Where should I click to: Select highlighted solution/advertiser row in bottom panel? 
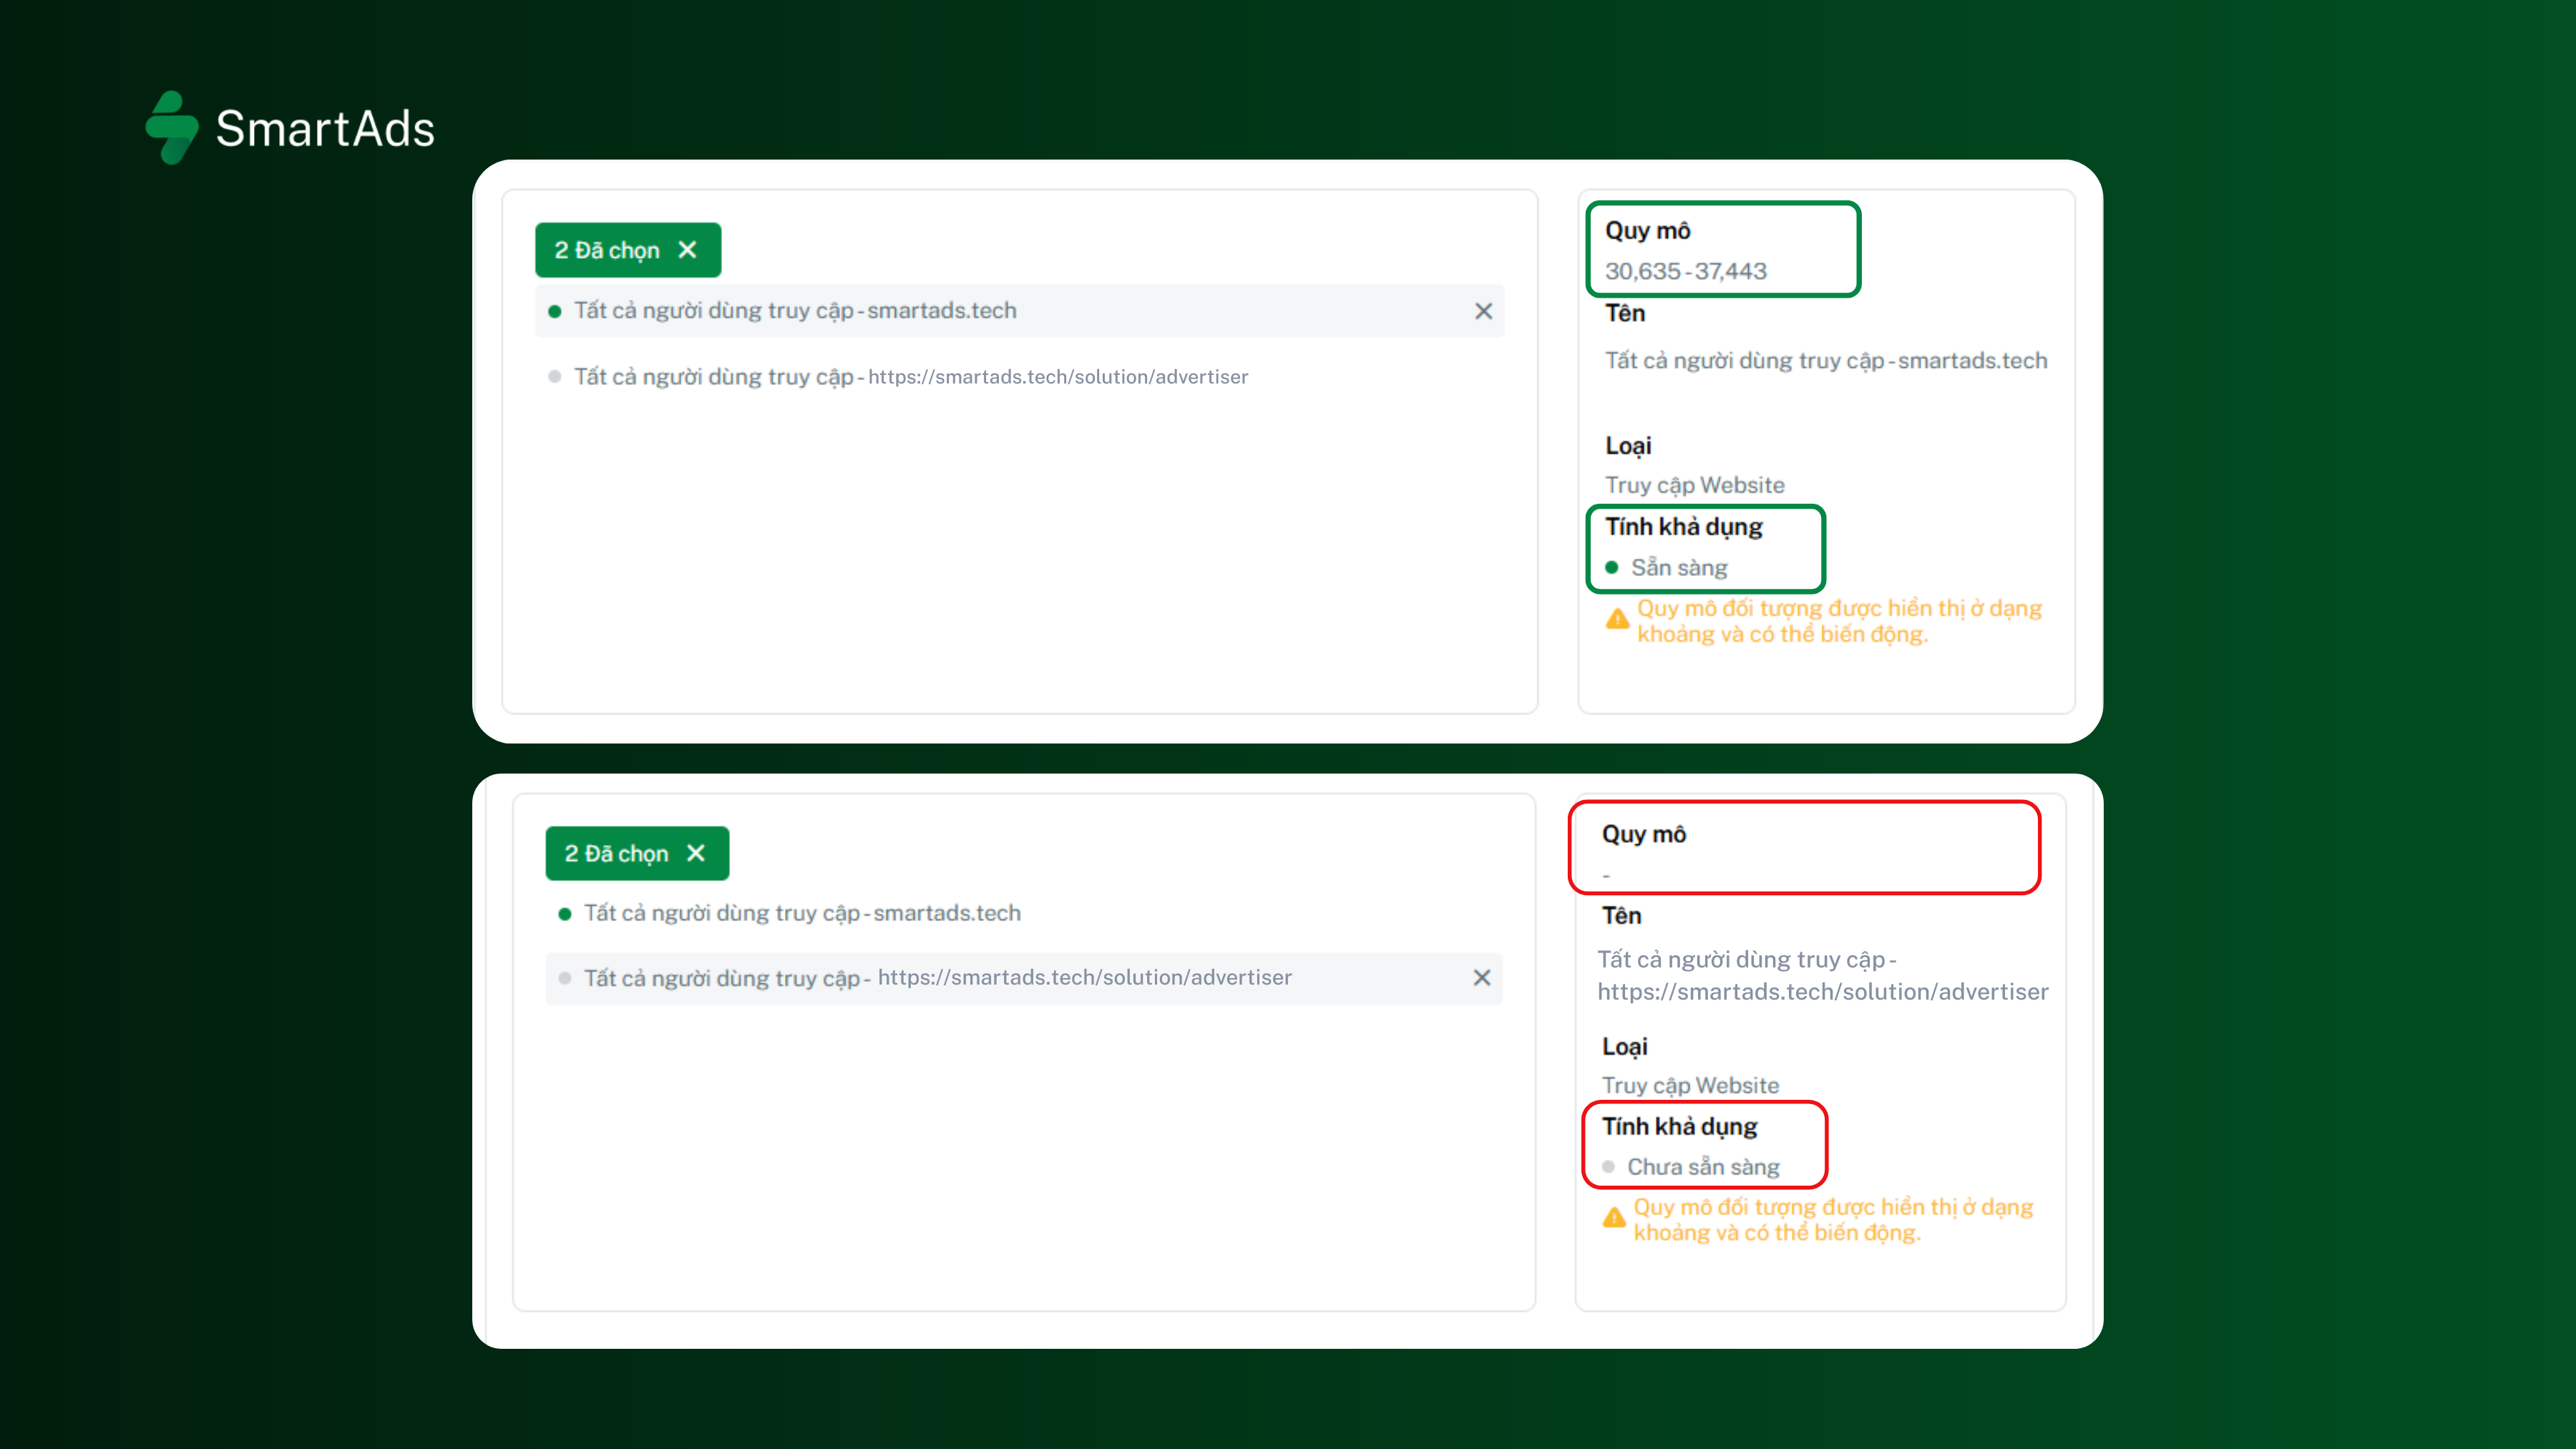coord(1023,978)
